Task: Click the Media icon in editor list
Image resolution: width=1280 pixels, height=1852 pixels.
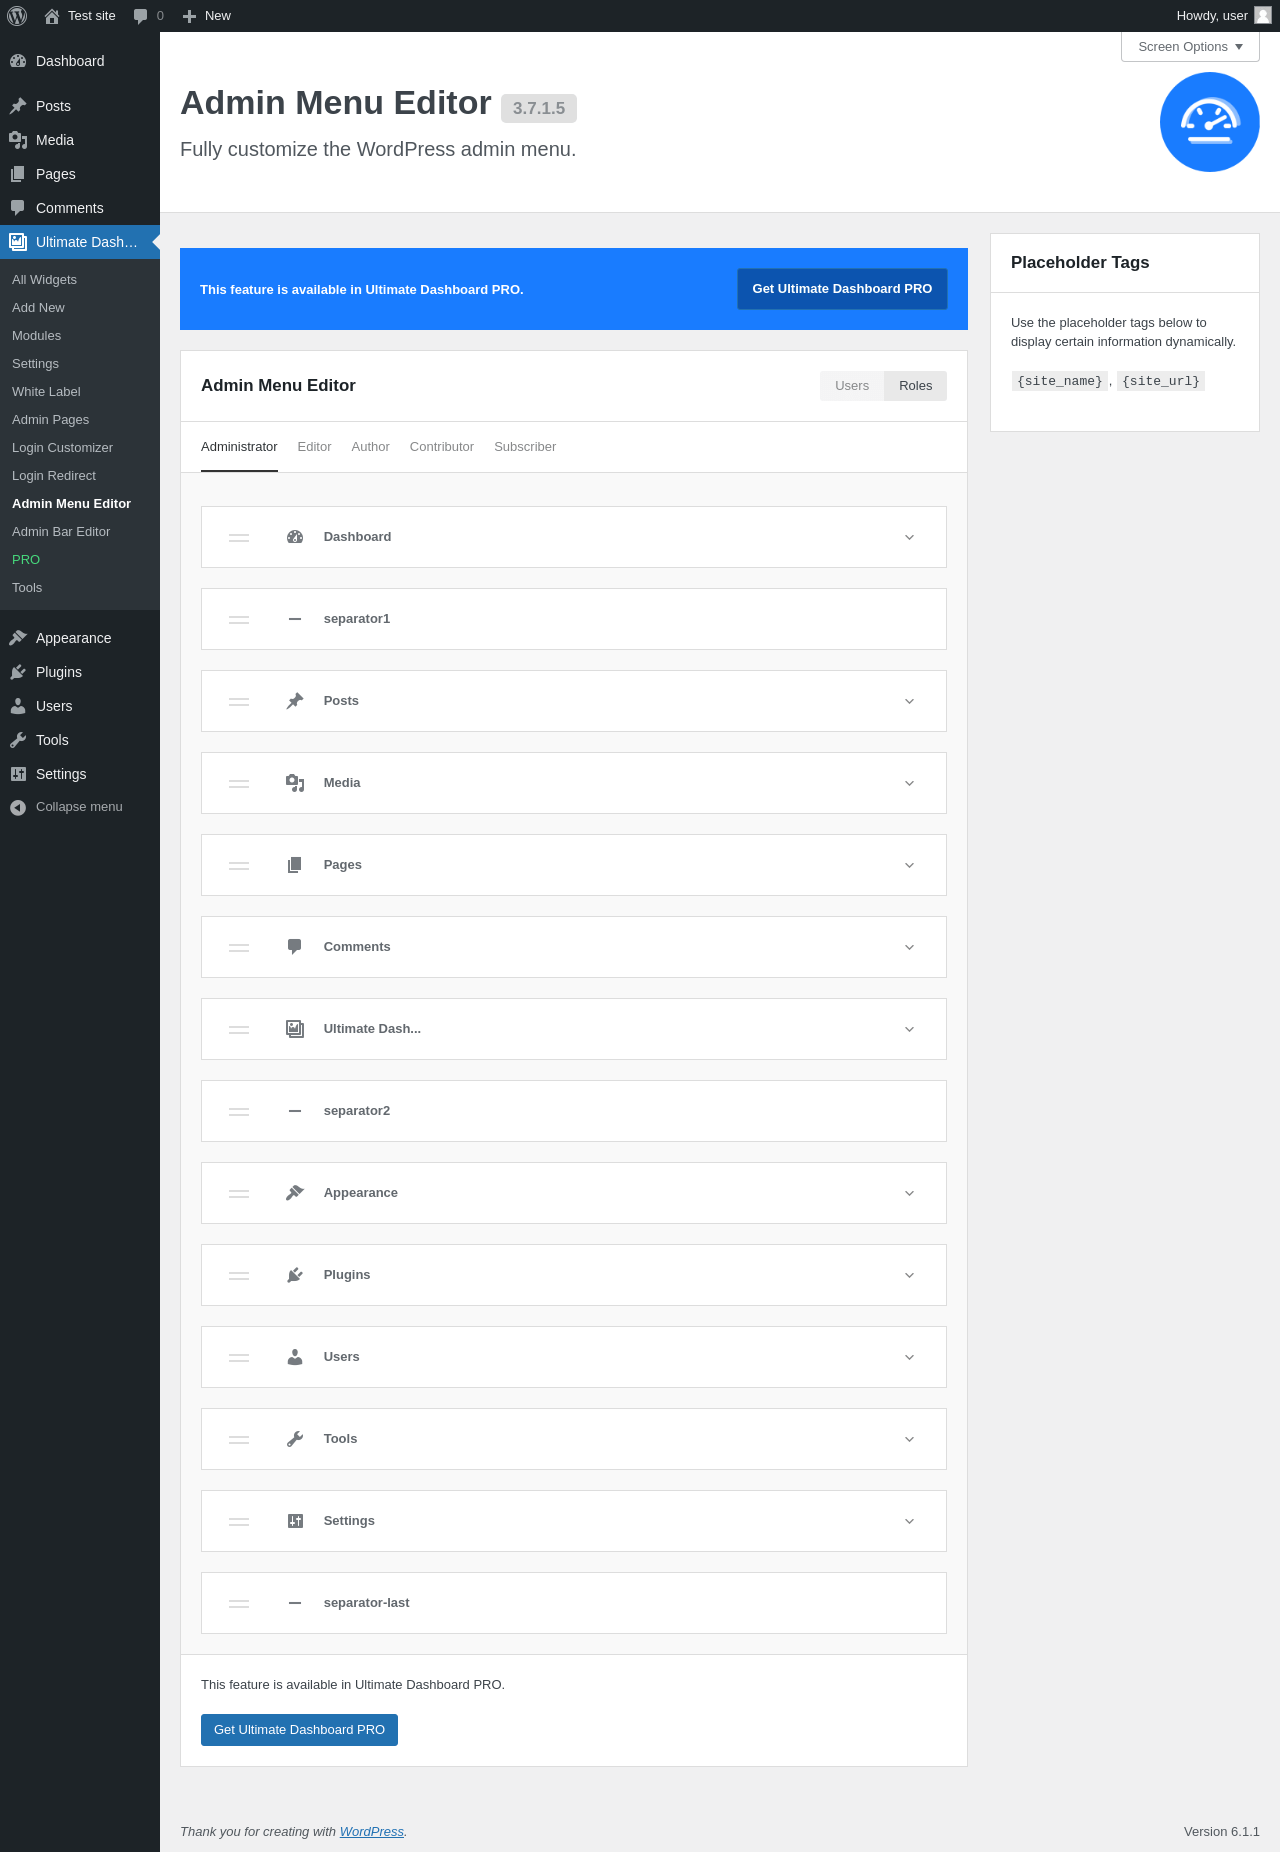Action: [295, 783]
